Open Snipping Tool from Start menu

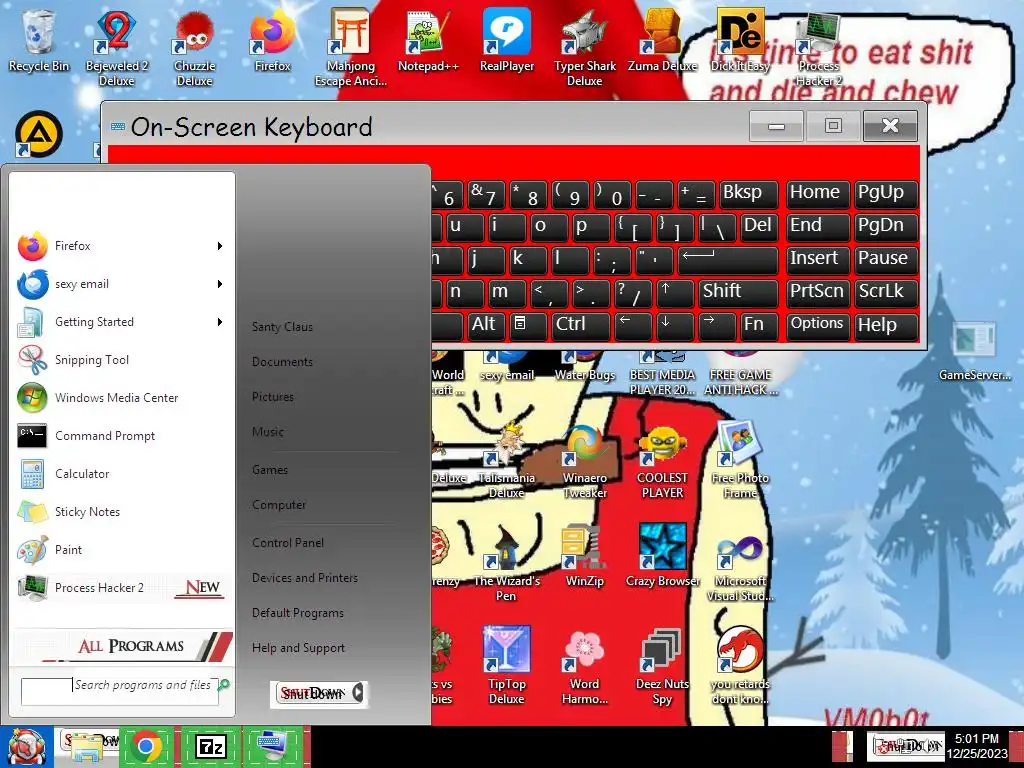[122, 360]
